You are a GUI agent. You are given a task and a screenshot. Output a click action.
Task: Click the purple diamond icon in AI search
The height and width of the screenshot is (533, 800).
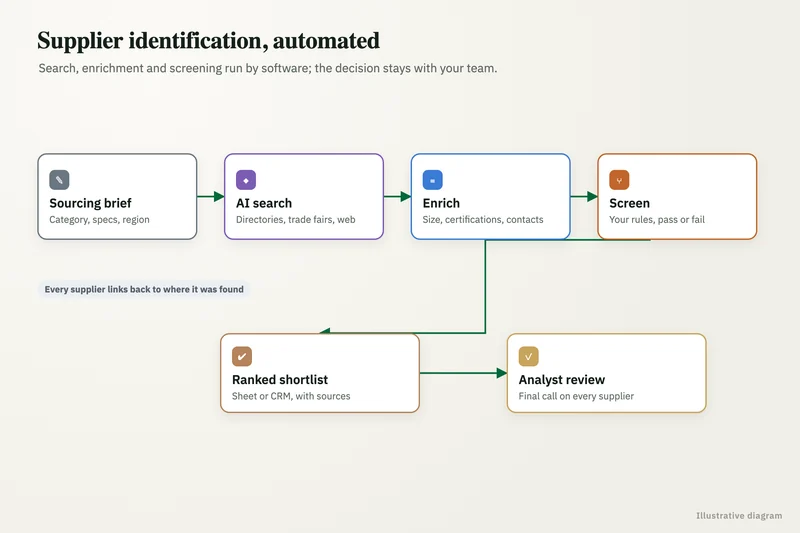point(246,180)
